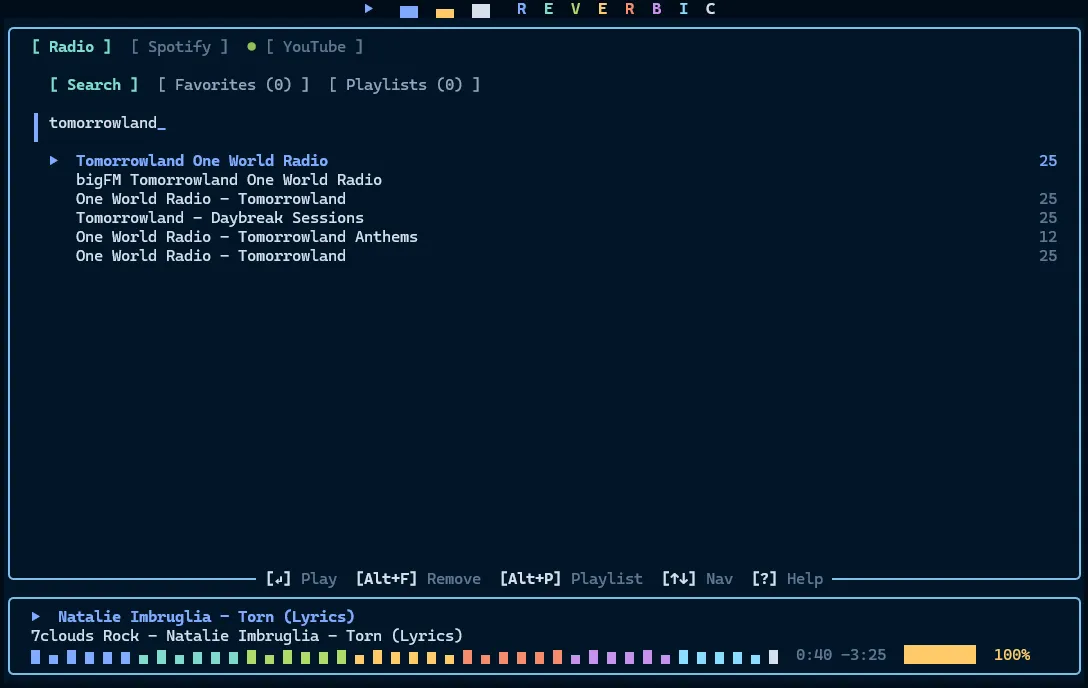Click the play triangle icon in the top bar
1088x688 pixels.
point(368,8)
